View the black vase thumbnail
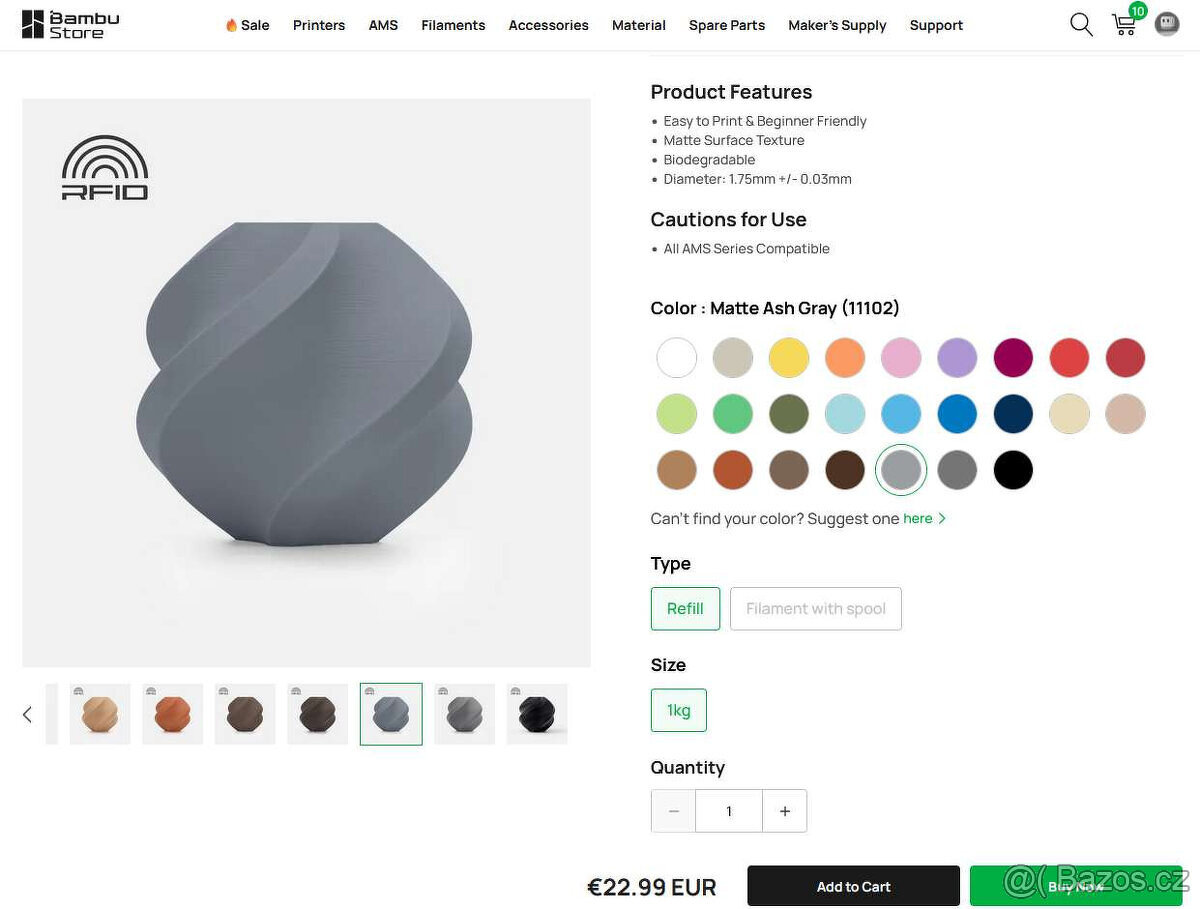 [x=537, y=714]
